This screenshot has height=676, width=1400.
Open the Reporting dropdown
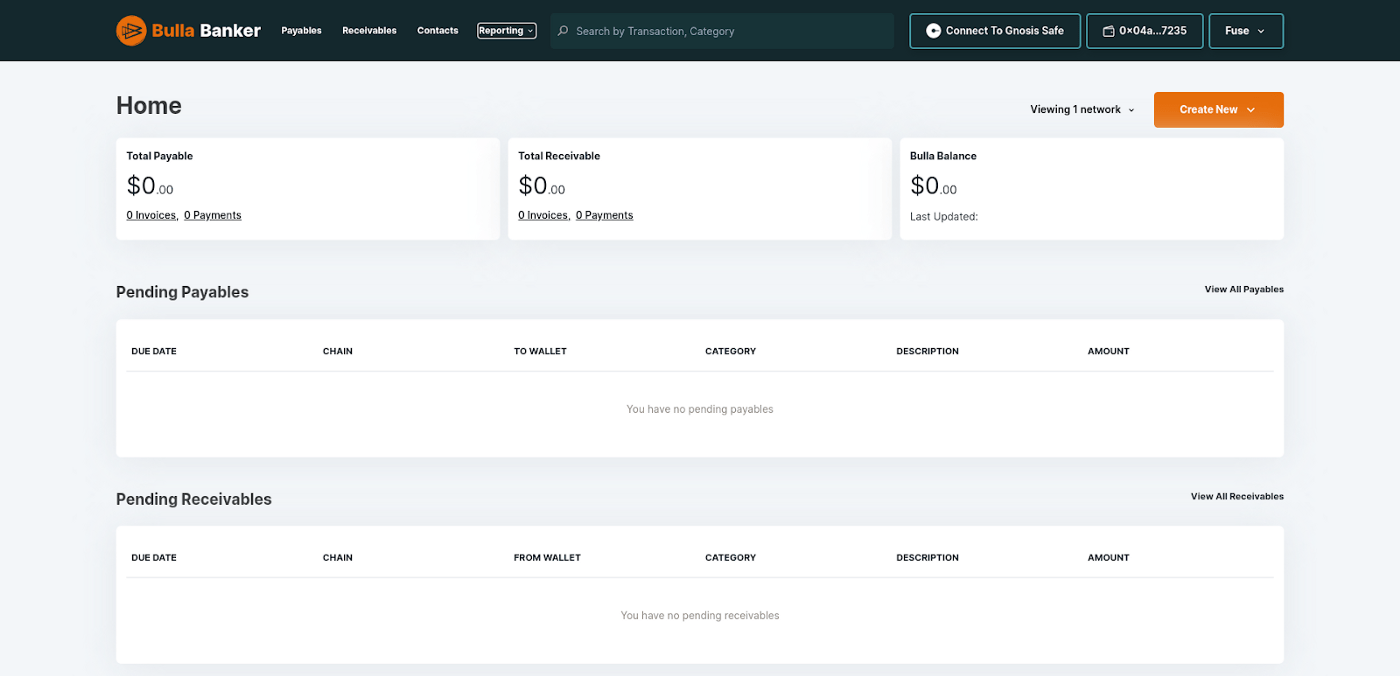point(506,30)
